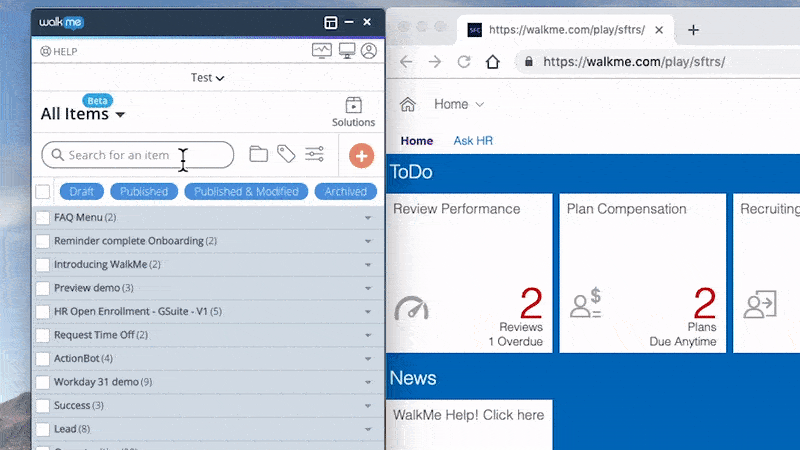Open the Recruiting card
The image size is (800, 450).
pos(766,273)
